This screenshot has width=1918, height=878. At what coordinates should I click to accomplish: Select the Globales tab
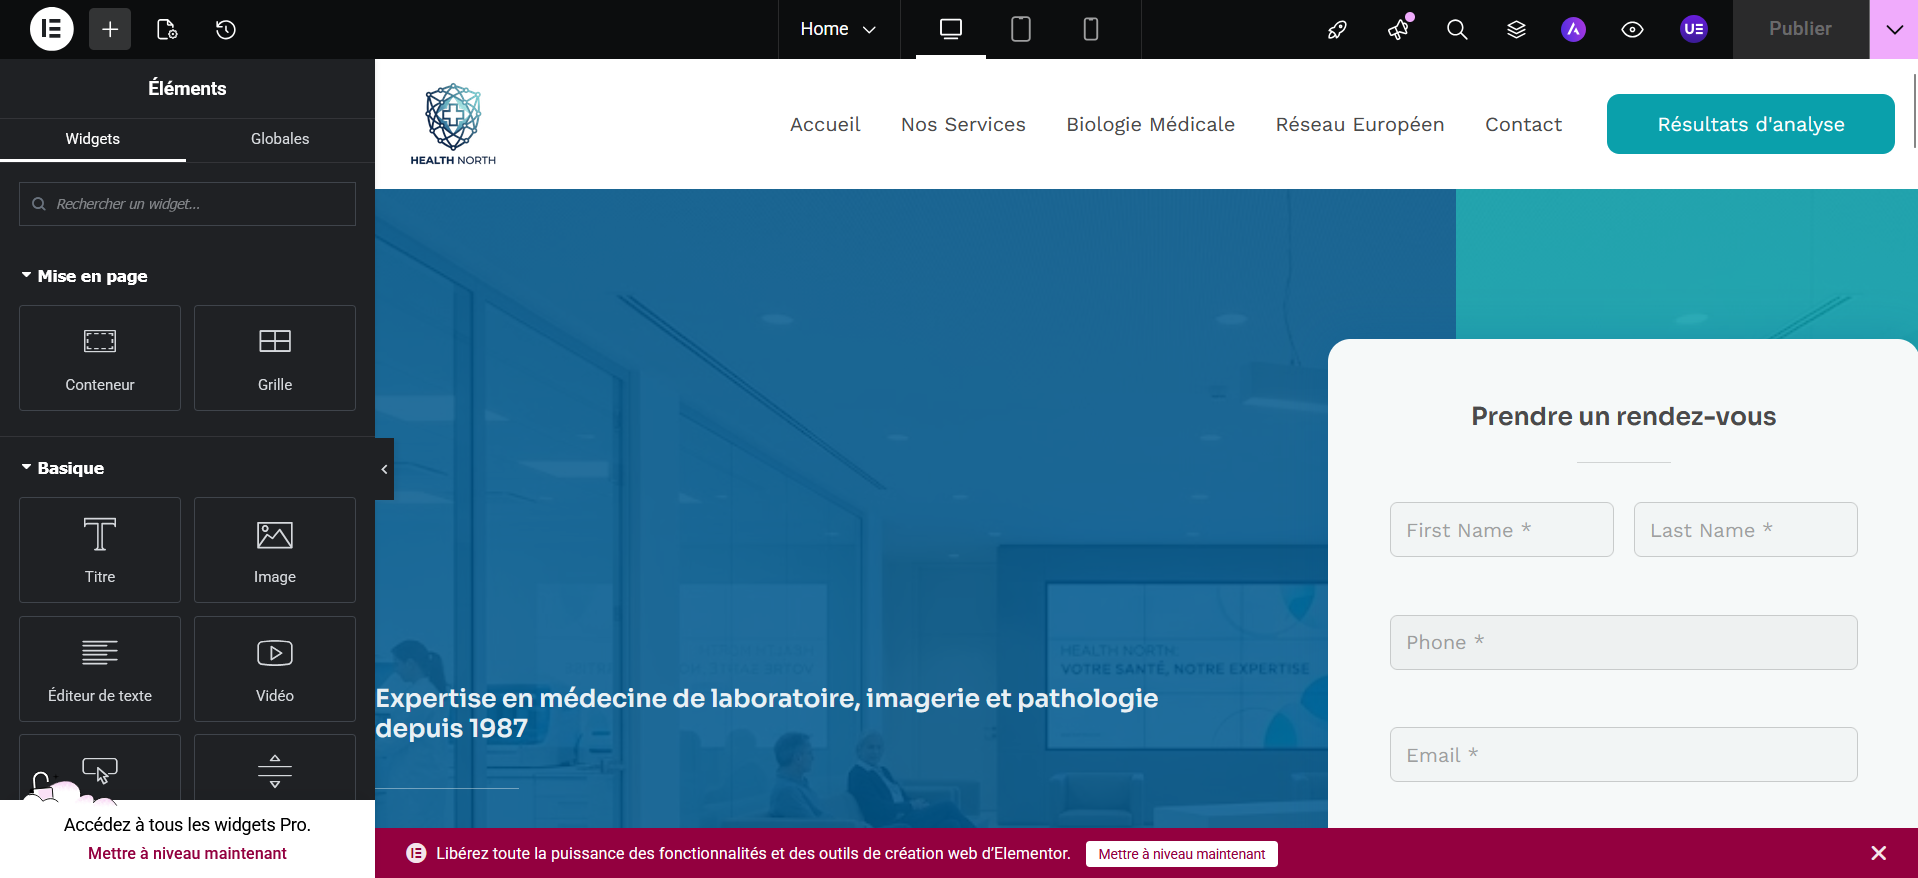pyautogui.click(x=280, y=139)
